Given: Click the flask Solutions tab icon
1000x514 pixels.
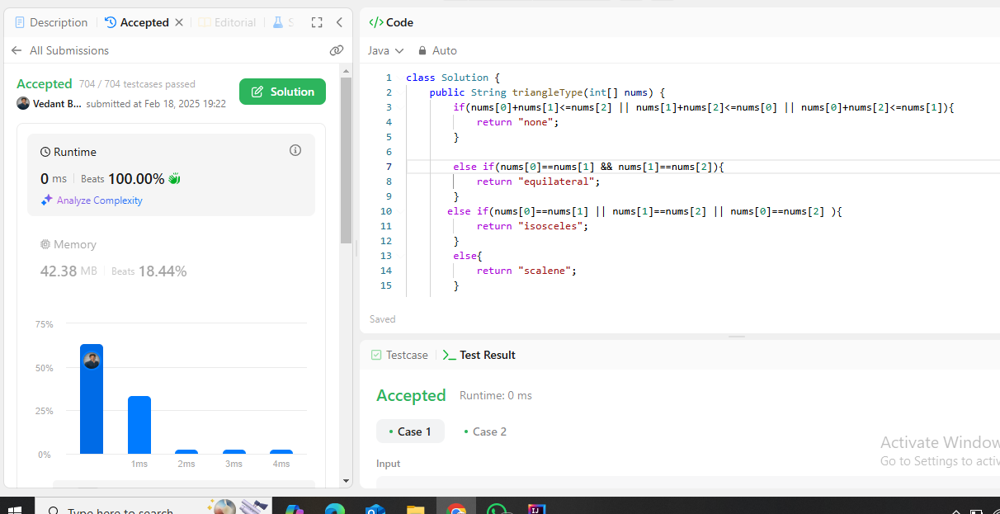Looking at the screenshot, I should click(278, 22).
